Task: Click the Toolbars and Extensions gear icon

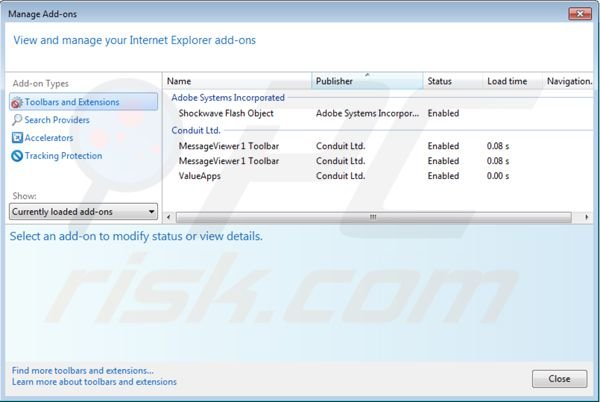Action: tap(17, 103)
